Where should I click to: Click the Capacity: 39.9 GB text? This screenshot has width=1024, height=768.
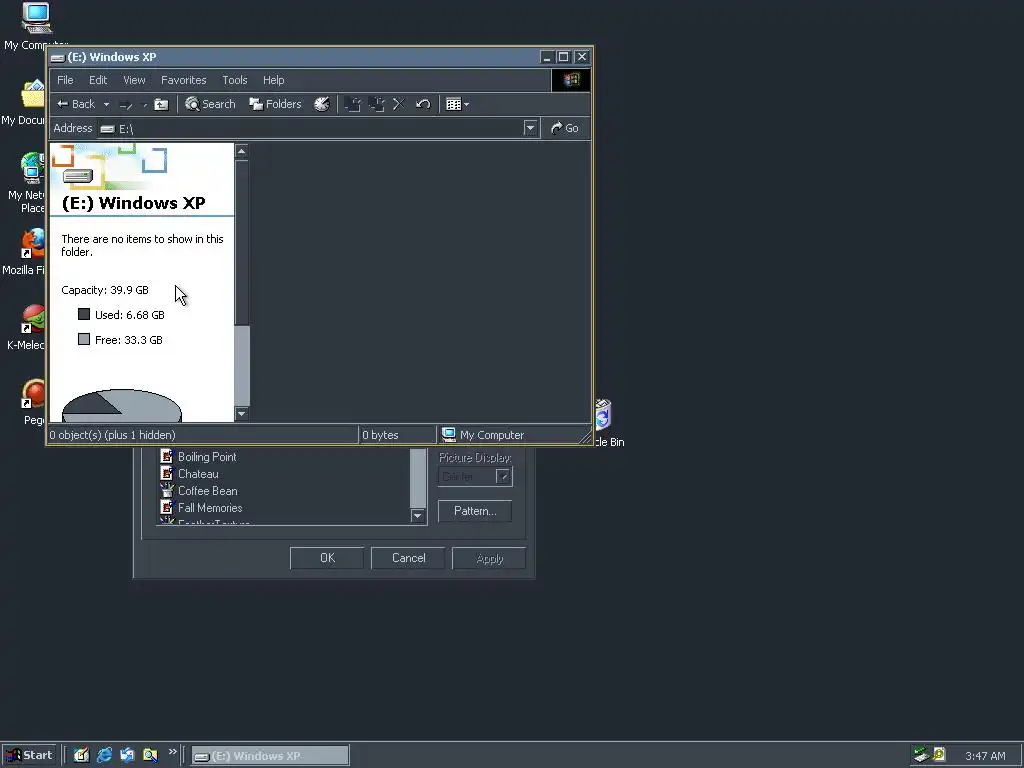coord(105,290)
